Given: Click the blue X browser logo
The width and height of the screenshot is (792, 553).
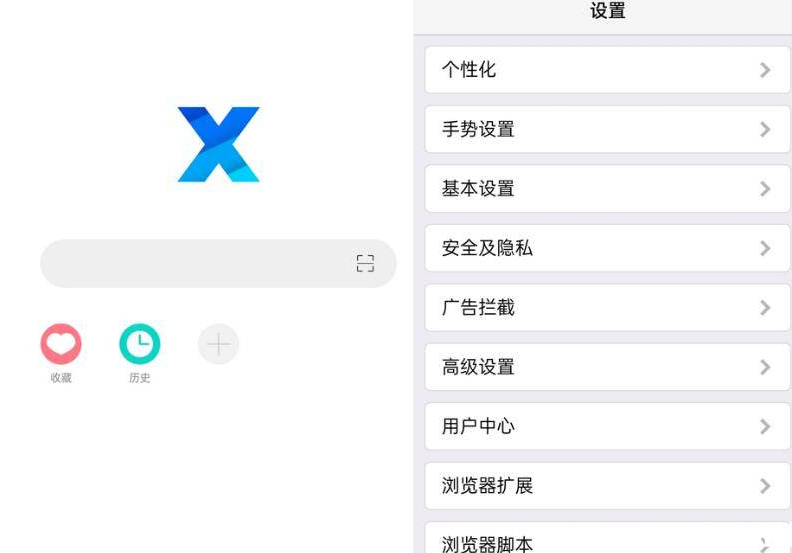Looking at the screenshot, I should (218, 144).
